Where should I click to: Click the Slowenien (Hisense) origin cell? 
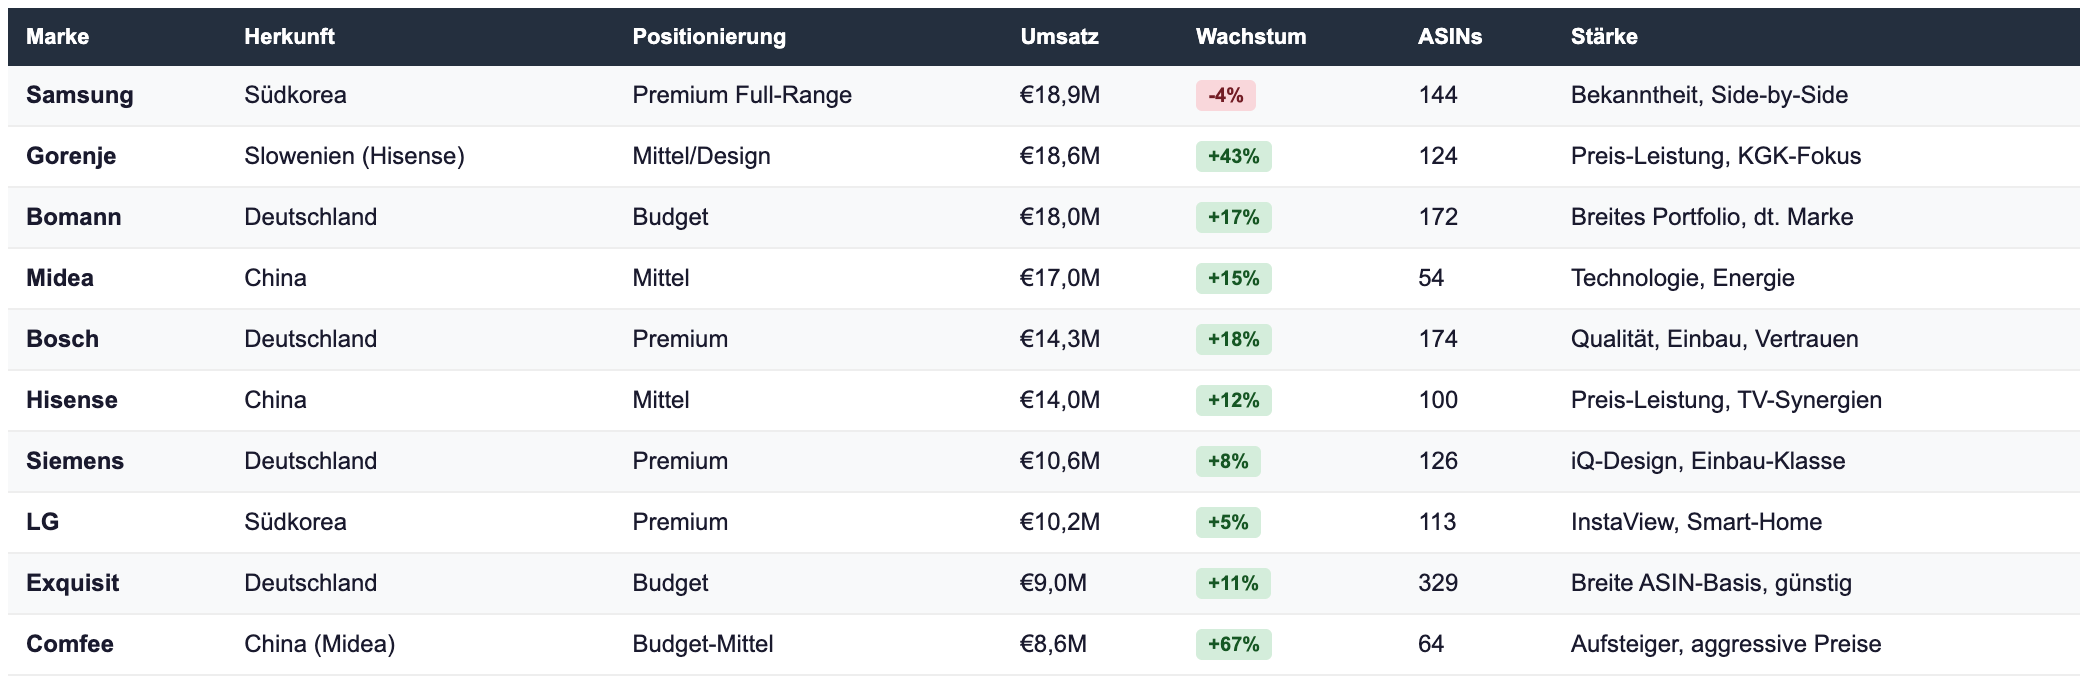(354, 156)
